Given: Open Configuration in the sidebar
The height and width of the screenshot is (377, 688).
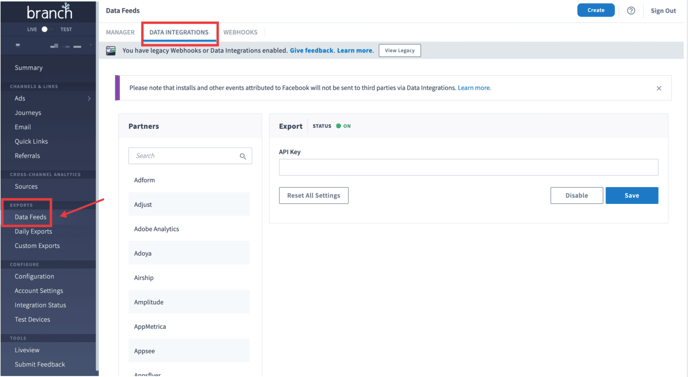Looking at the screenshot, I should tap(34, 276).
